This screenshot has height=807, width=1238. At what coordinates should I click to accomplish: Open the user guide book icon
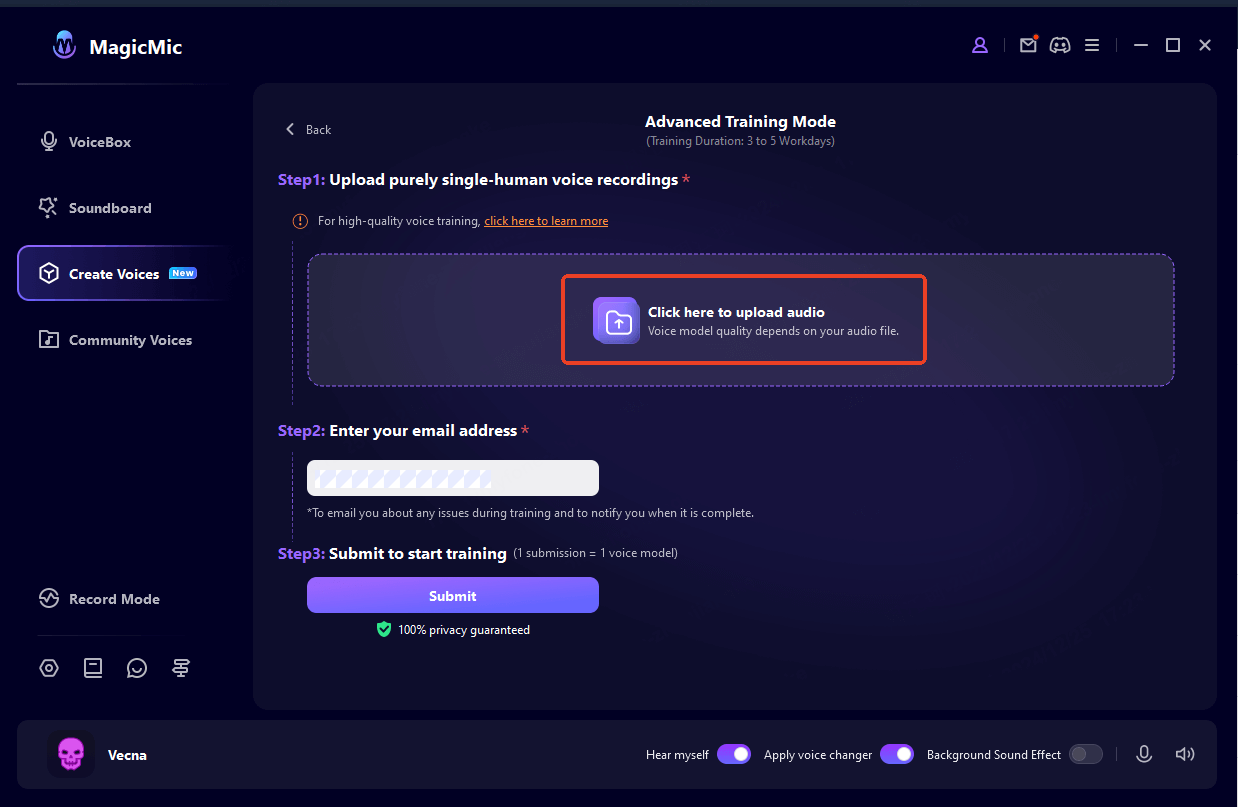point(93,668)
